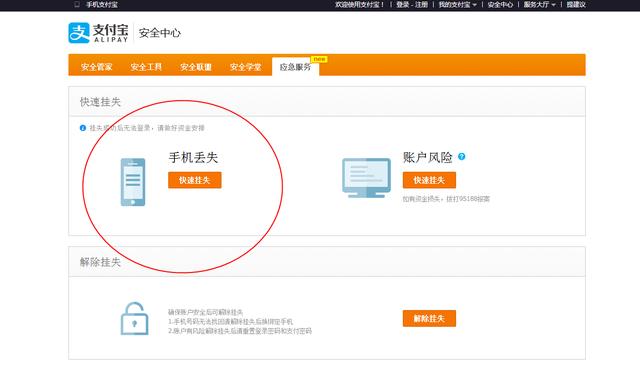The width and height of the screenshot is (640, 368).
Task: Click the 安全中心 title beside logo
Action: [x=160, y=33]
